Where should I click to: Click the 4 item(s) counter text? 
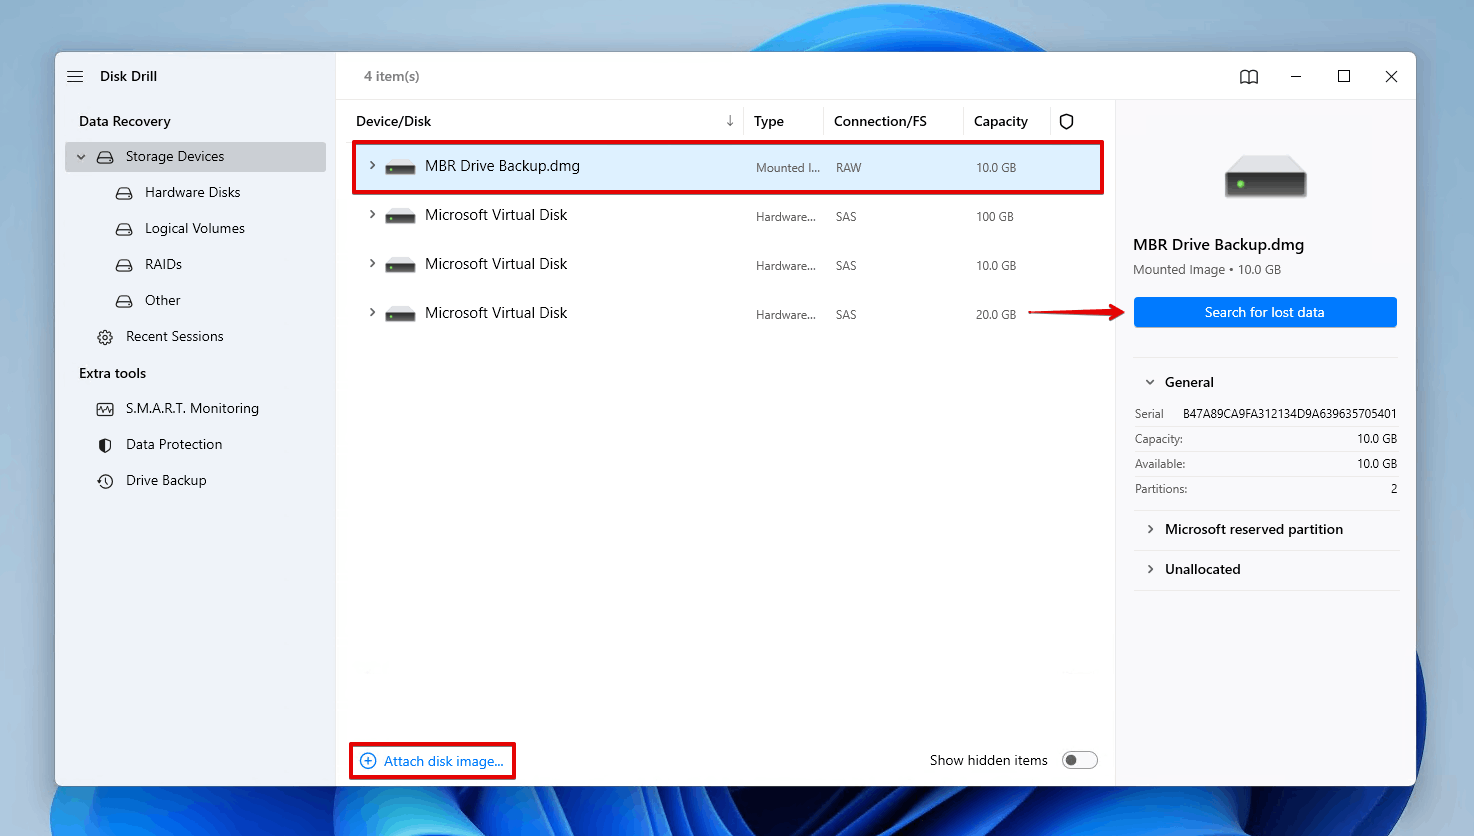click(392, 76)
